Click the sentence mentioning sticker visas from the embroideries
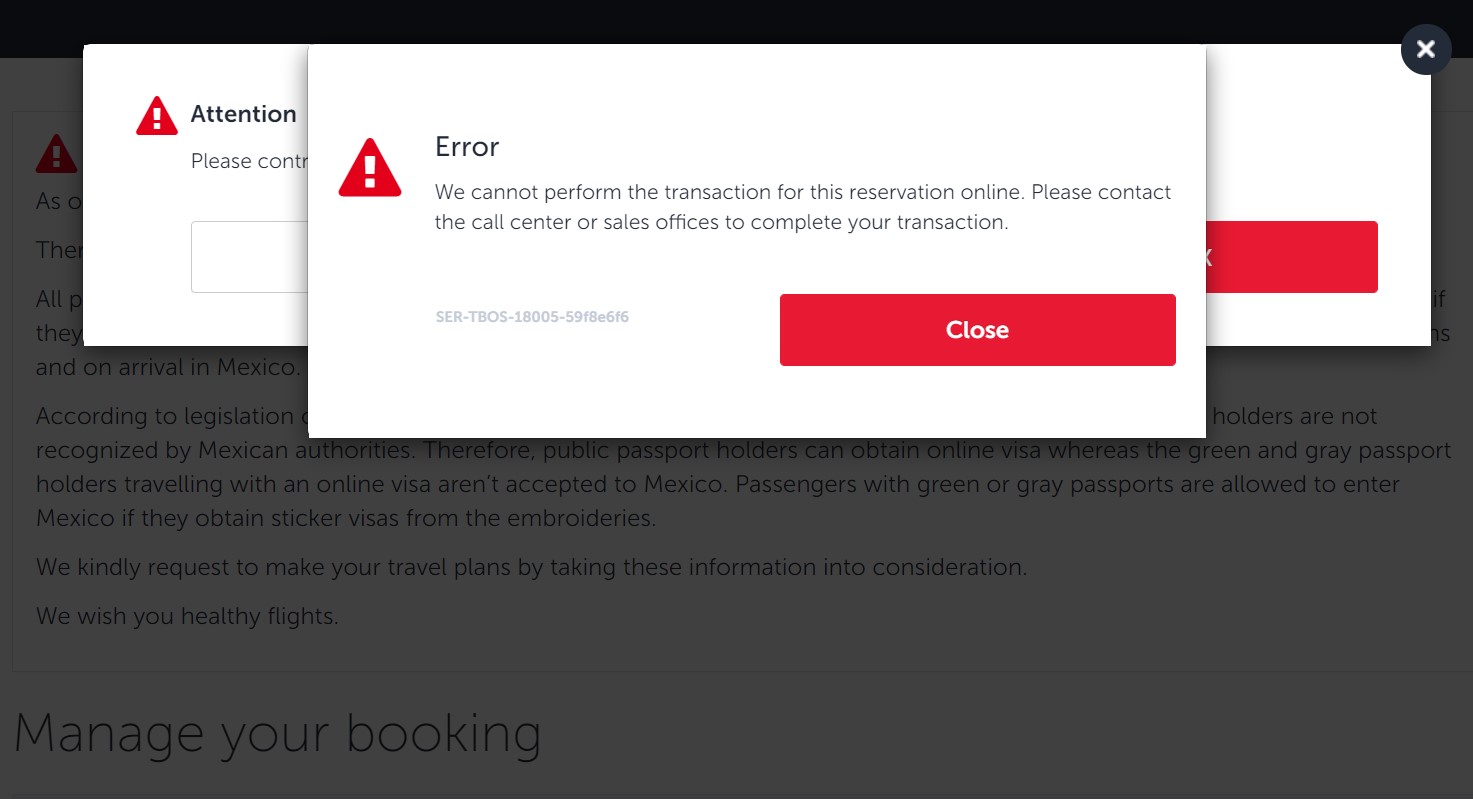This screenshot has height=799, width=1473. coord(346,519)
